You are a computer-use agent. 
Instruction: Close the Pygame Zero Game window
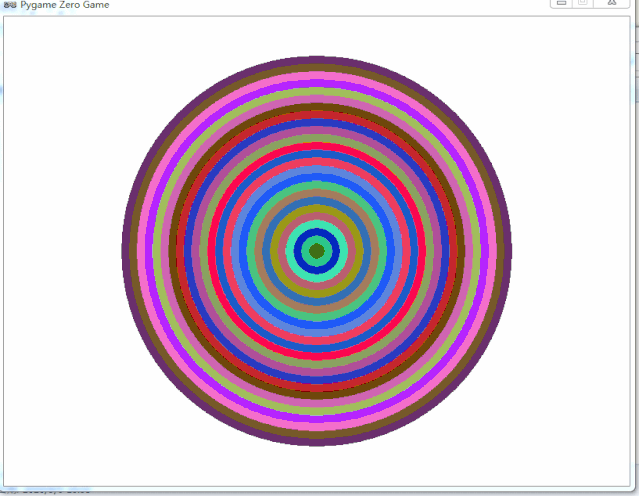(x=612, y=3)
